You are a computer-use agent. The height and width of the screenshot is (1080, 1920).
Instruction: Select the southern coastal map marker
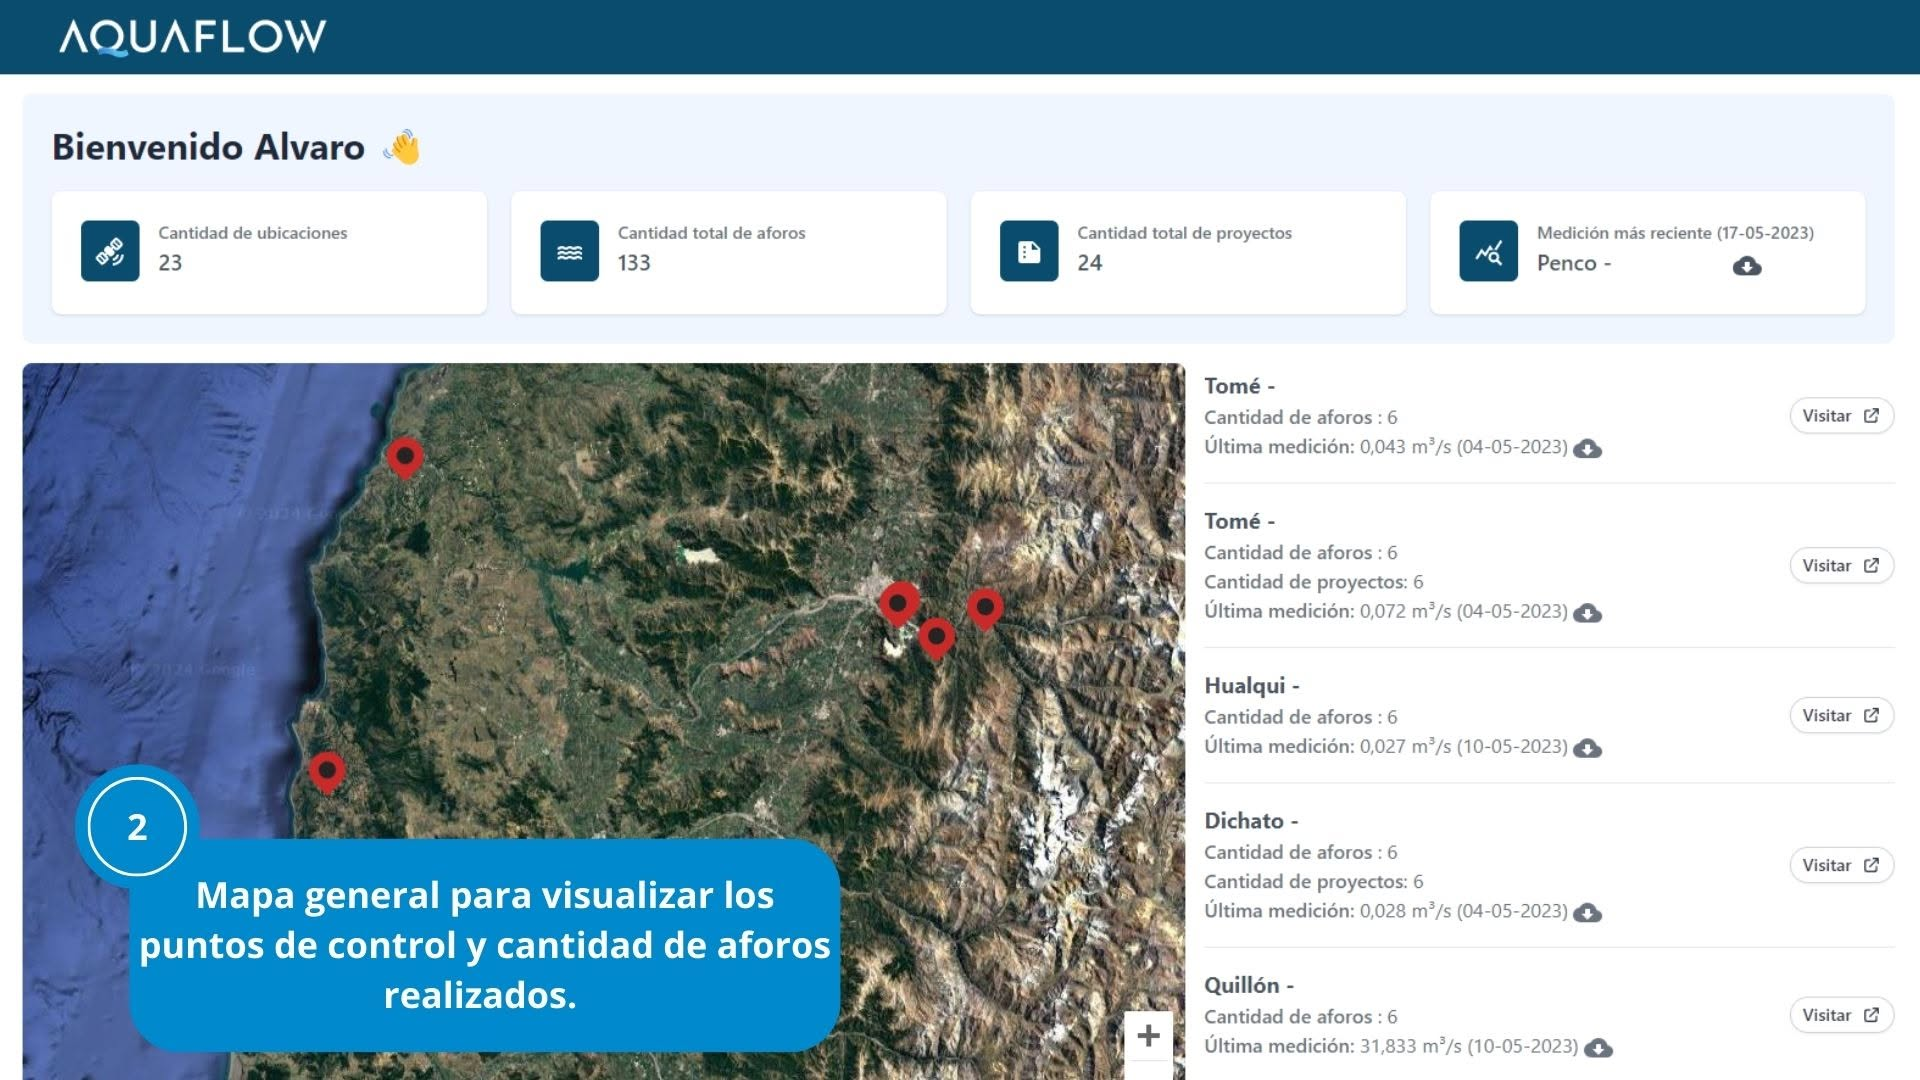(x=327, y=773)
